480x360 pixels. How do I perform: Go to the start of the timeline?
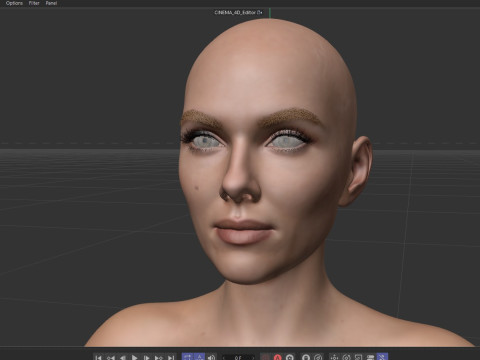(x=98, y=357)
